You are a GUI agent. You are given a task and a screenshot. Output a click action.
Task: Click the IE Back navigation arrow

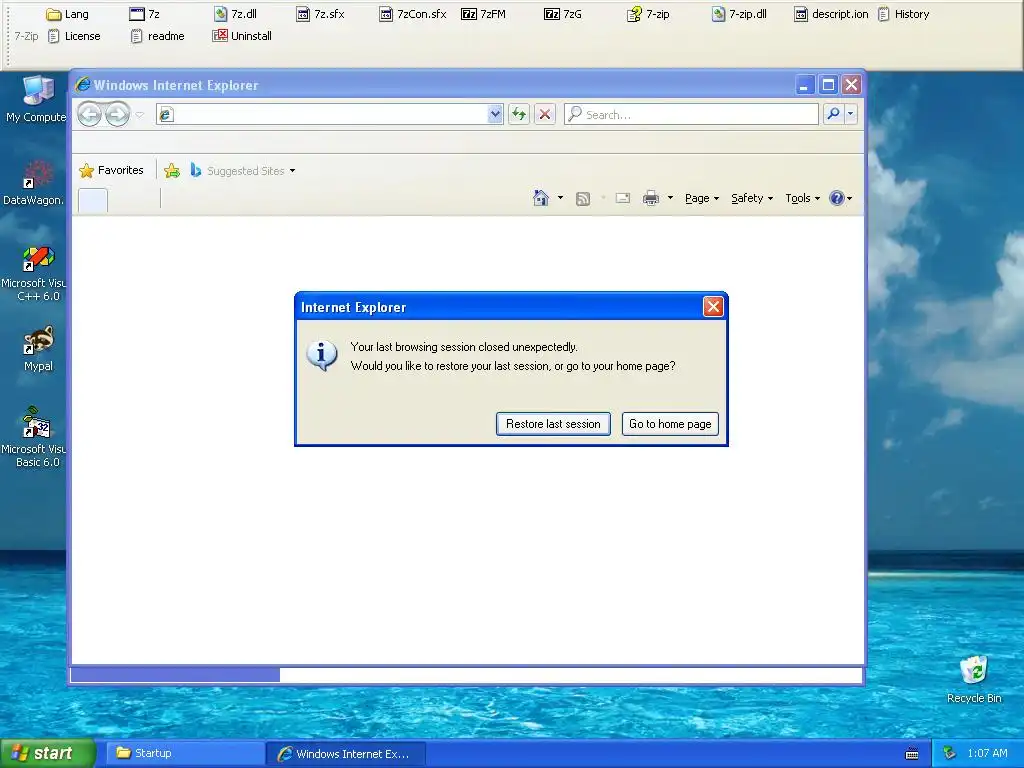[90, 114]
